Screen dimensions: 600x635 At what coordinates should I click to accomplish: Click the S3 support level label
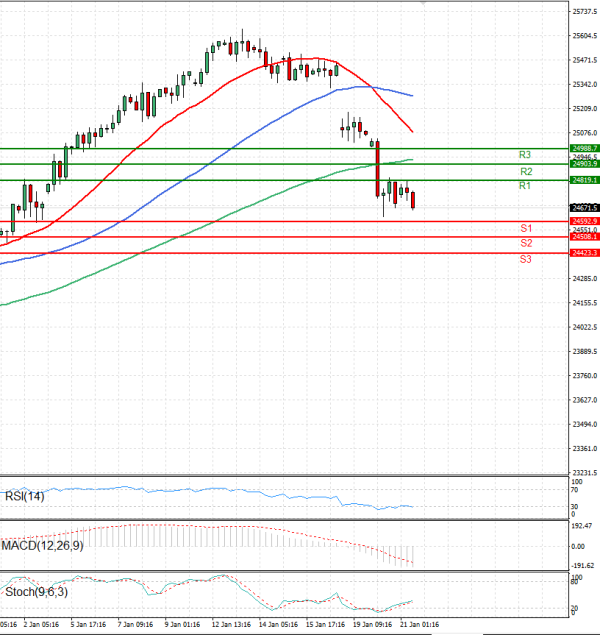525,260
